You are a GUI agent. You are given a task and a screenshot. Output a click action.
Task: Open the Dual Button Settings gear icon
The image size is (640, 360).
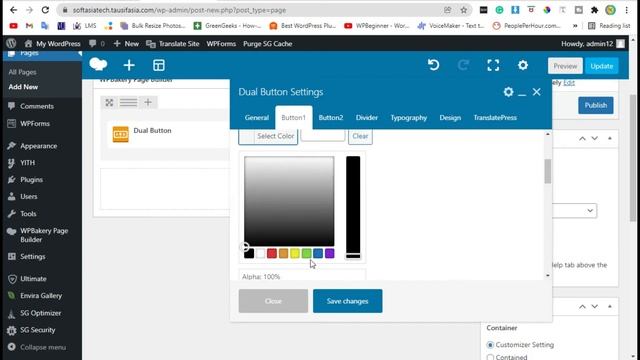(508, 92)
